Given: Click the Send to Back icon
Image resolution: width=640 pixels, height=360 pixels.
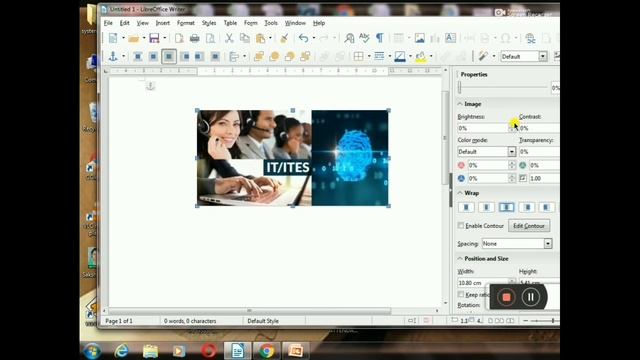Looking at the screenshot, I should (x=305, y=56).
